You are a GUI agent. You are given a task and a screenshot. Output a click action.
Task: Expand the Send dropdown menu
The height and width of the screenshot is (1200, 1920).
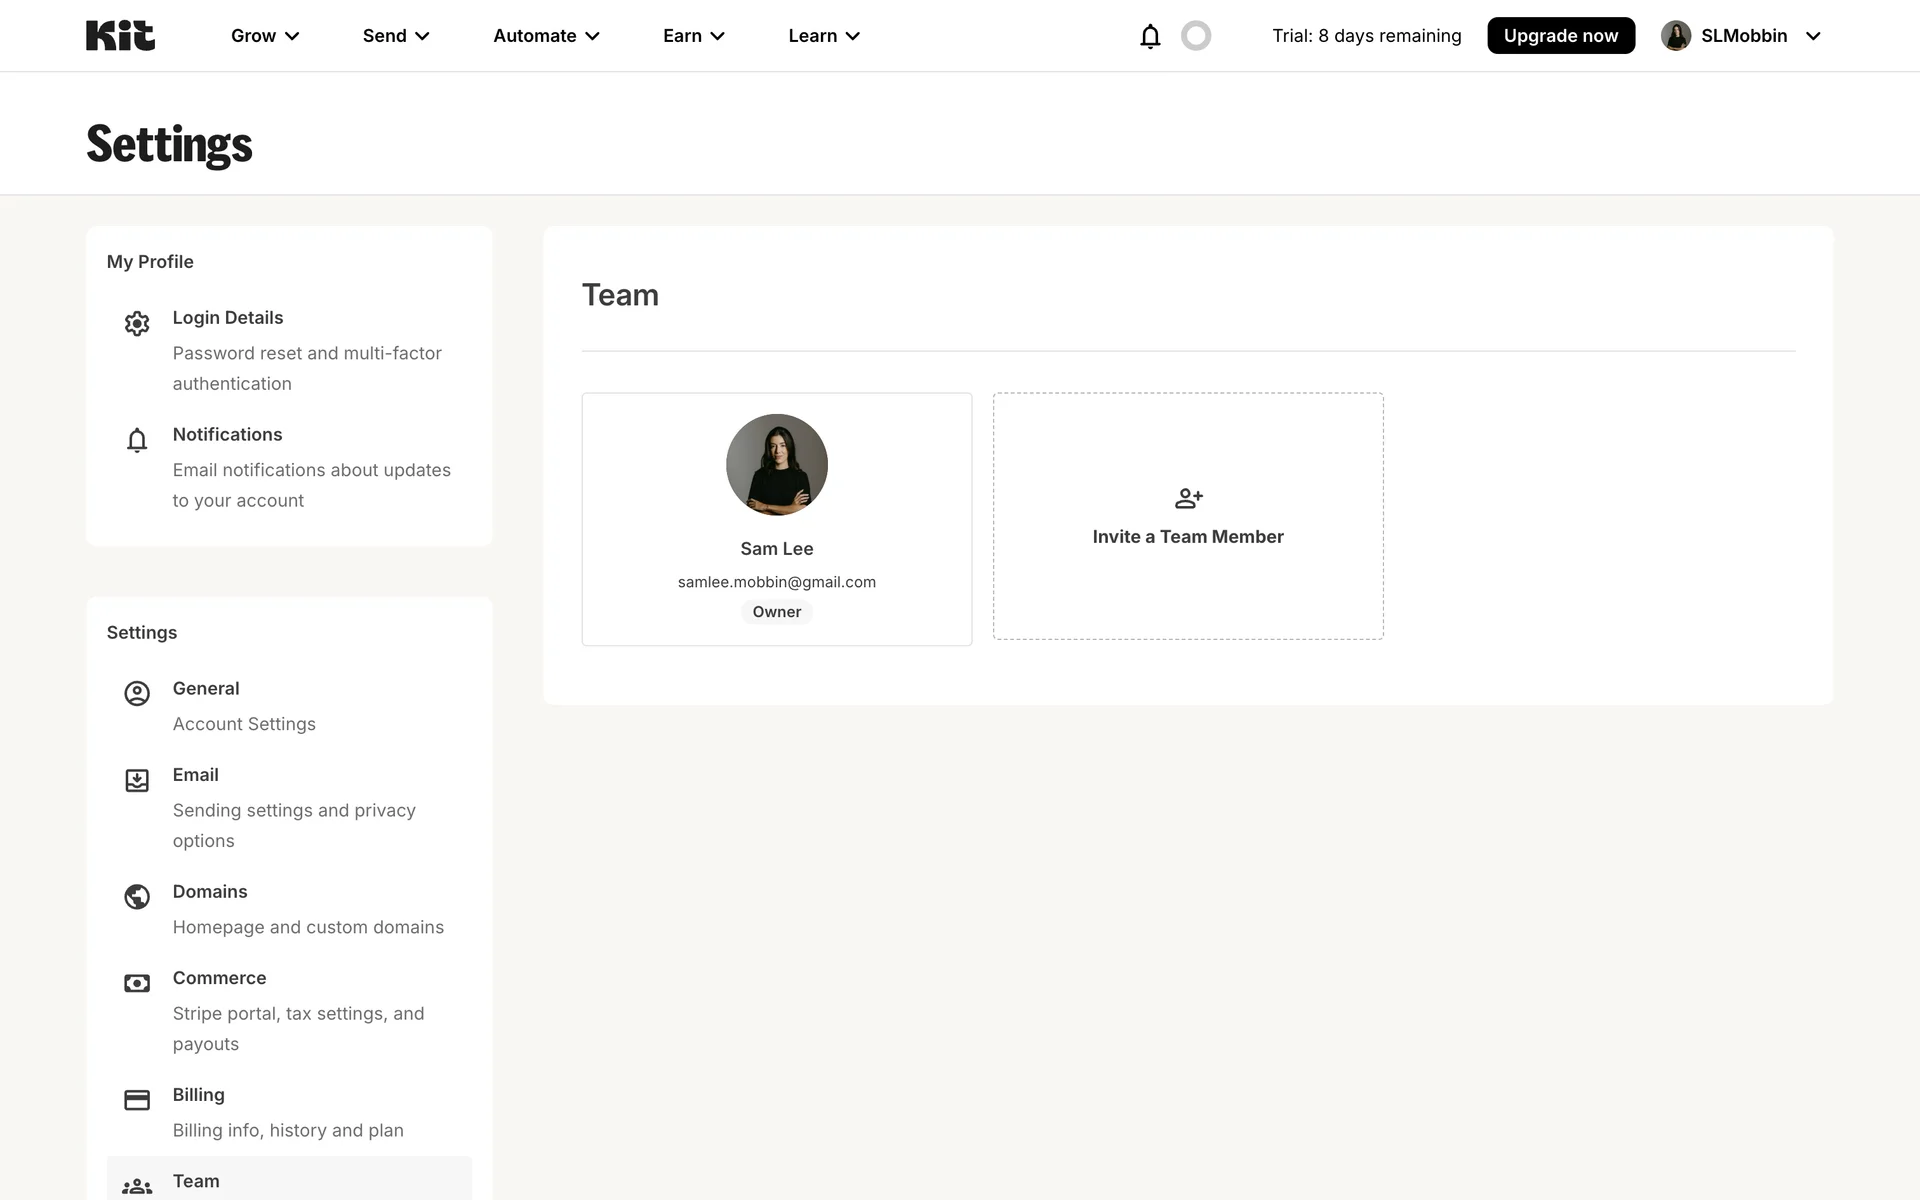(x=396, y=36)
